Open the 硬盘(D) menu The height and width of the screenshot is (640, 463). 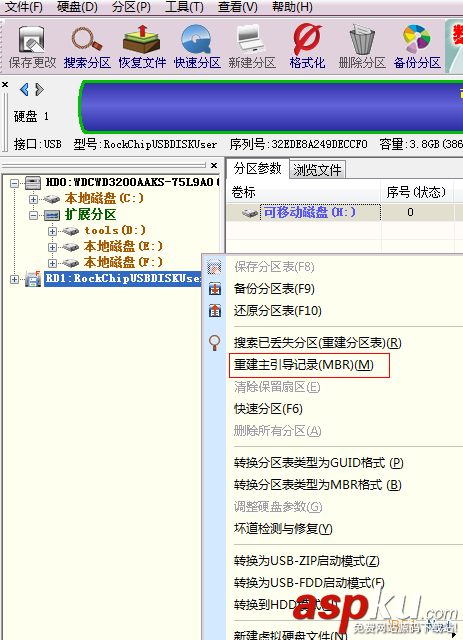[x=77, y=7]
